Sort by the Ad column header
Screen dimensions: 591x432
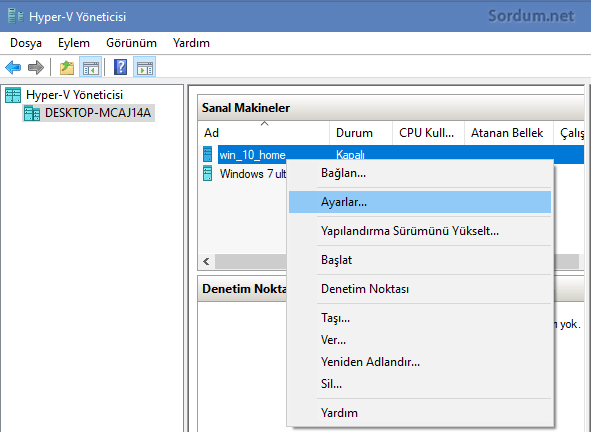click(263, 133)
